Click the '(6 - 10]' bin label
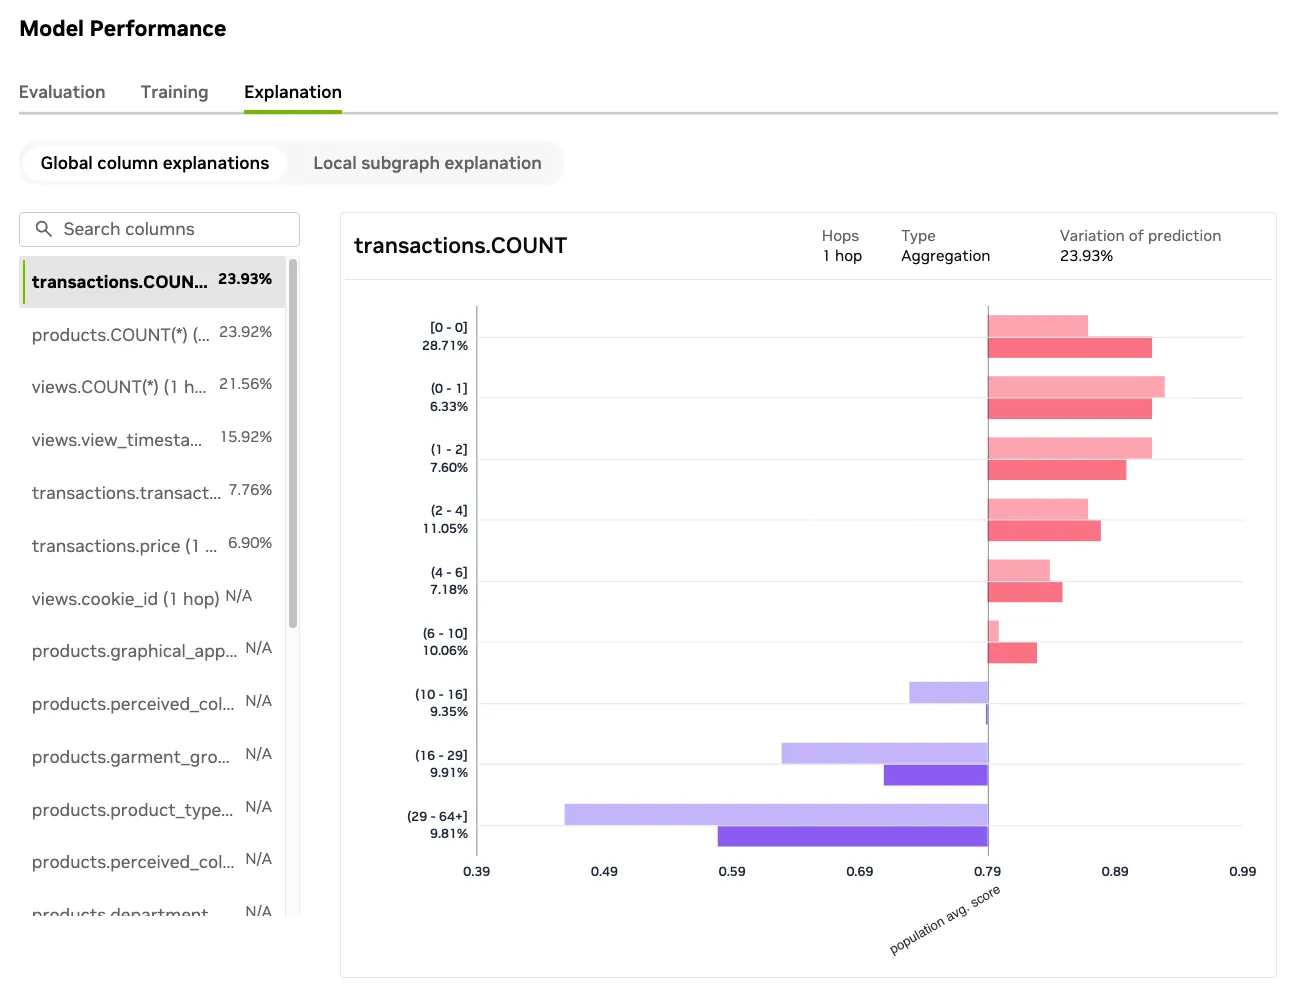Viewport: 1289px width, 988px height. (x=445, y=634)
